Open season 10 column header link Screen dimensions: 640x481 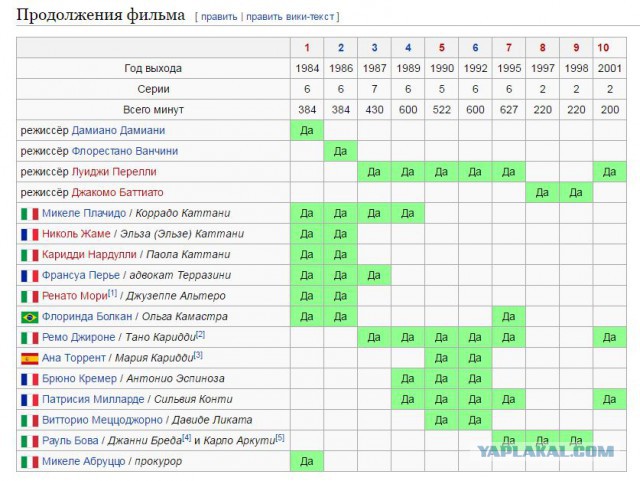(x=603, y=48)
